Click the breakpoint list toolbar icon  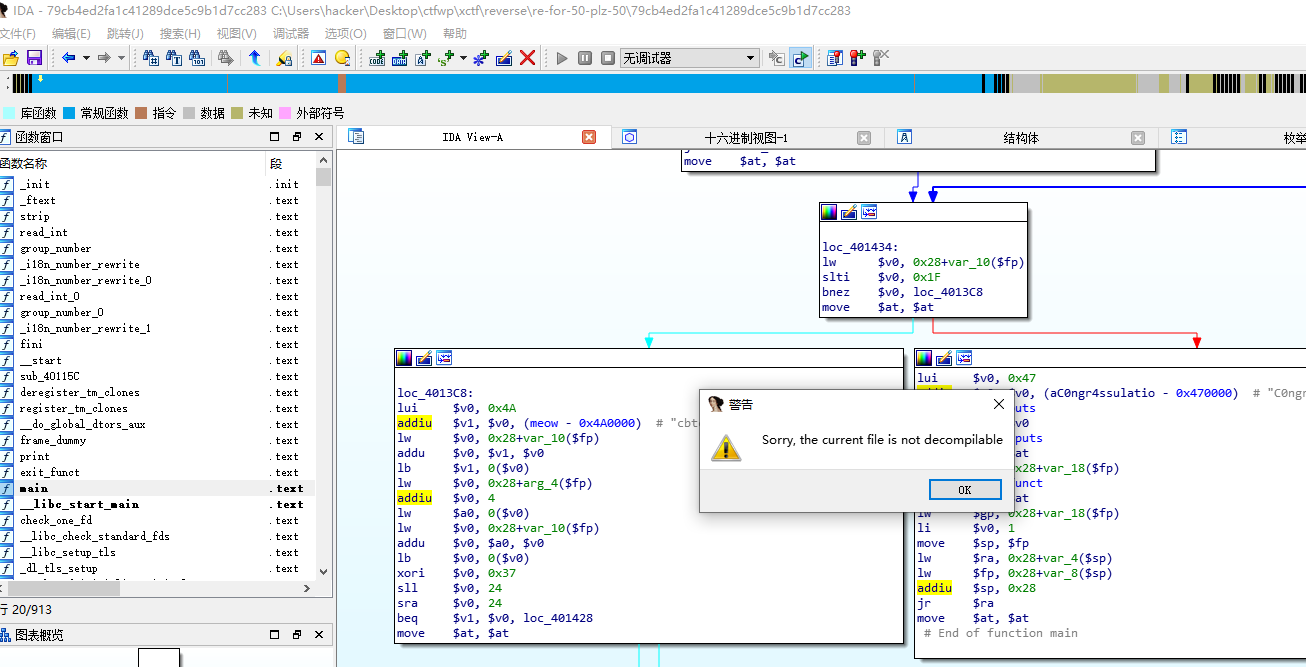point(835,58)
